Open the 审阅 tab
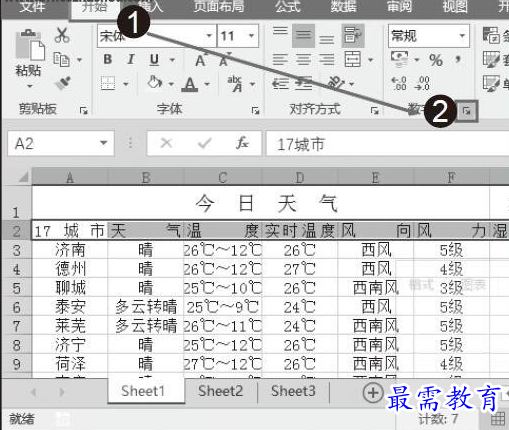 click(x=399, y=6)
